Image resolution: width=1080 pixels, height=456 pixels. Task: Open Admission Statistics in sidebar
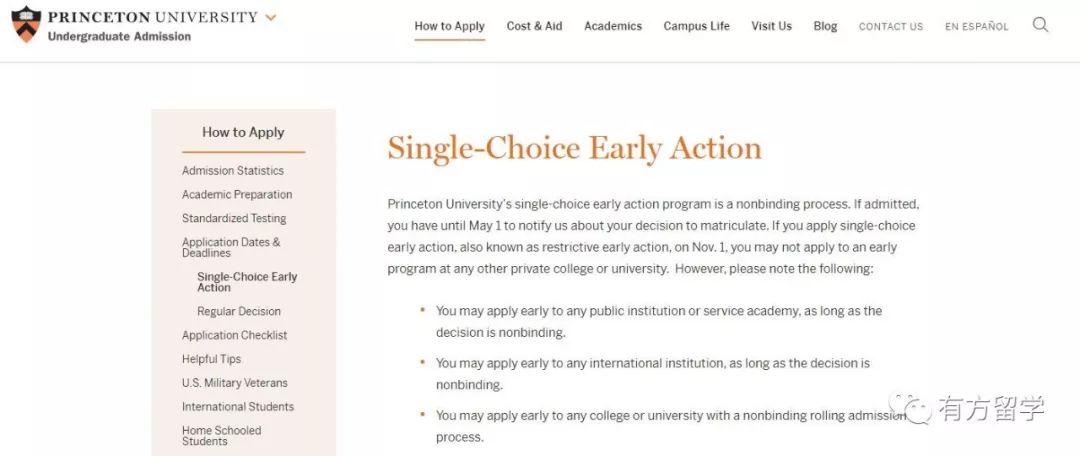click(x=233, y=170)
